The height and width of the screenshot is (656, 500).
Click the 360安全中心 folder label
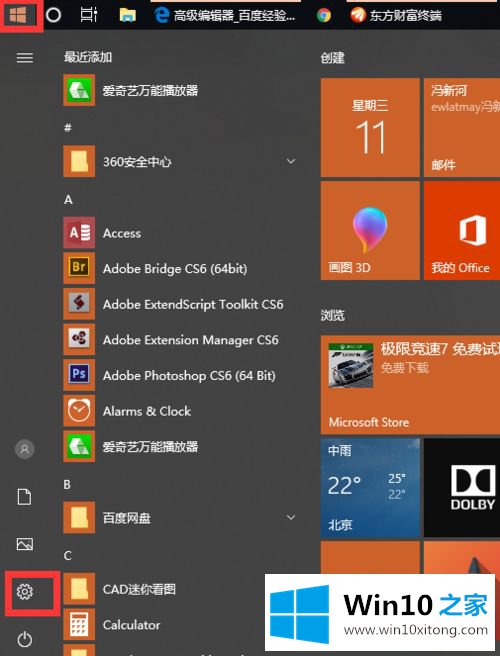(137, 161)
